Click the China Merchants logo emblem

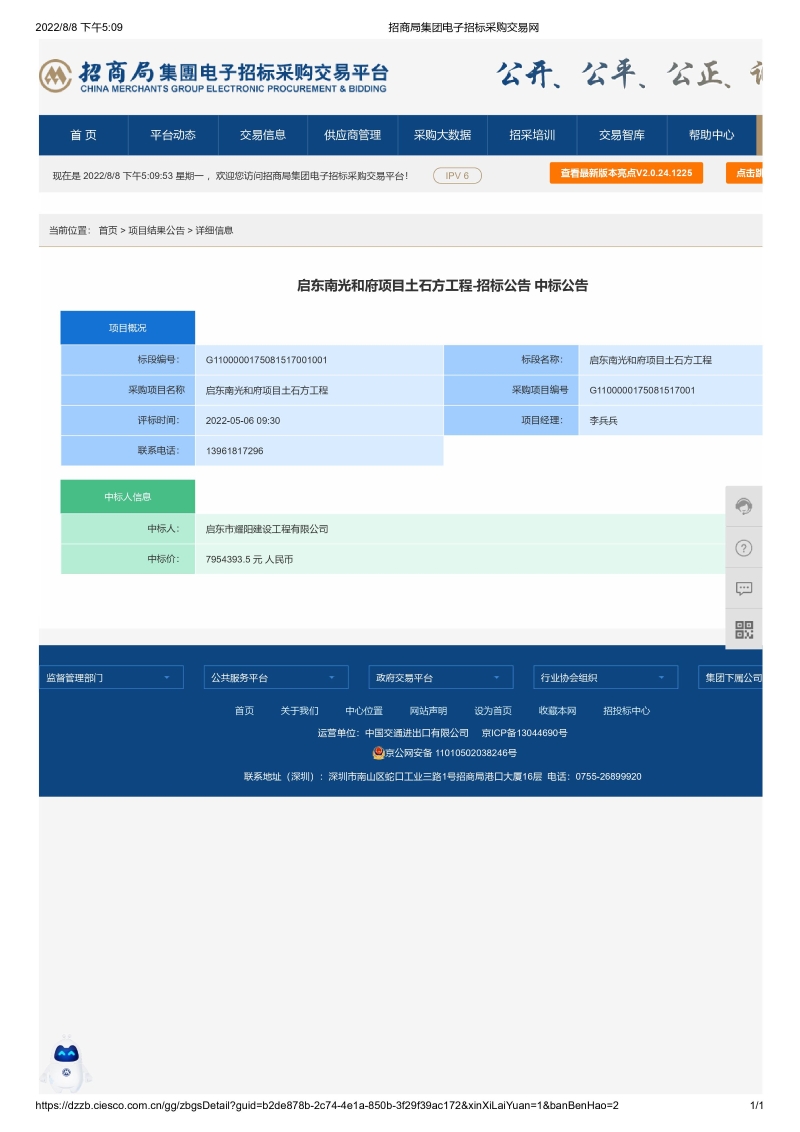pos(55,76)
